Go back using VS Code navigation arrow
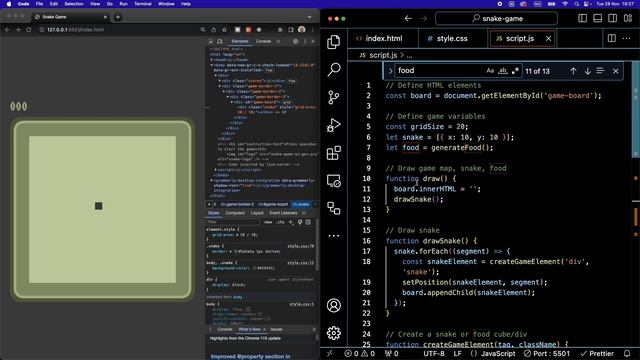Screen dimensions: 640x360 click(x=408, y=18)
